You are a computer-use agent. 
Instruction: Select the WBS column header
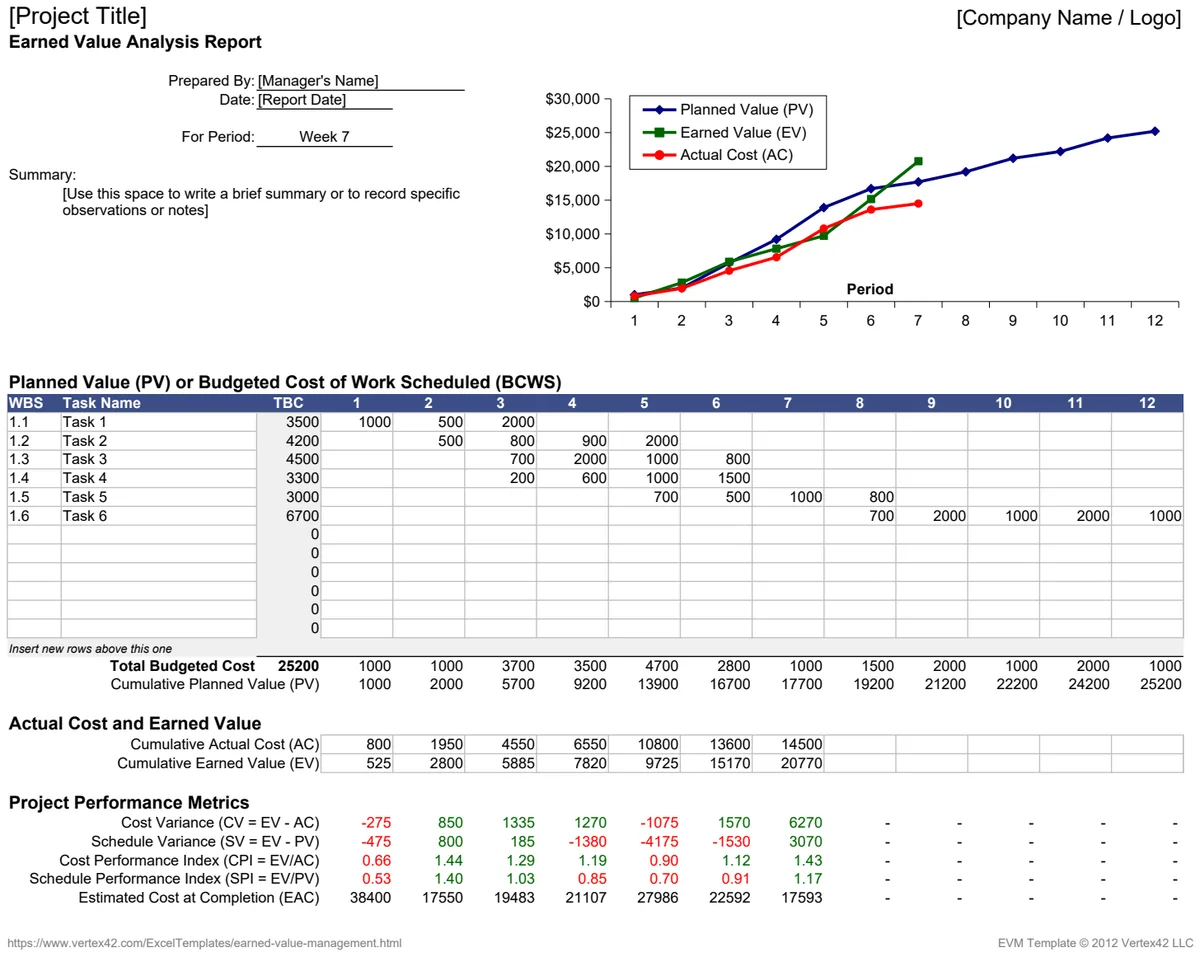click(34, 403)
